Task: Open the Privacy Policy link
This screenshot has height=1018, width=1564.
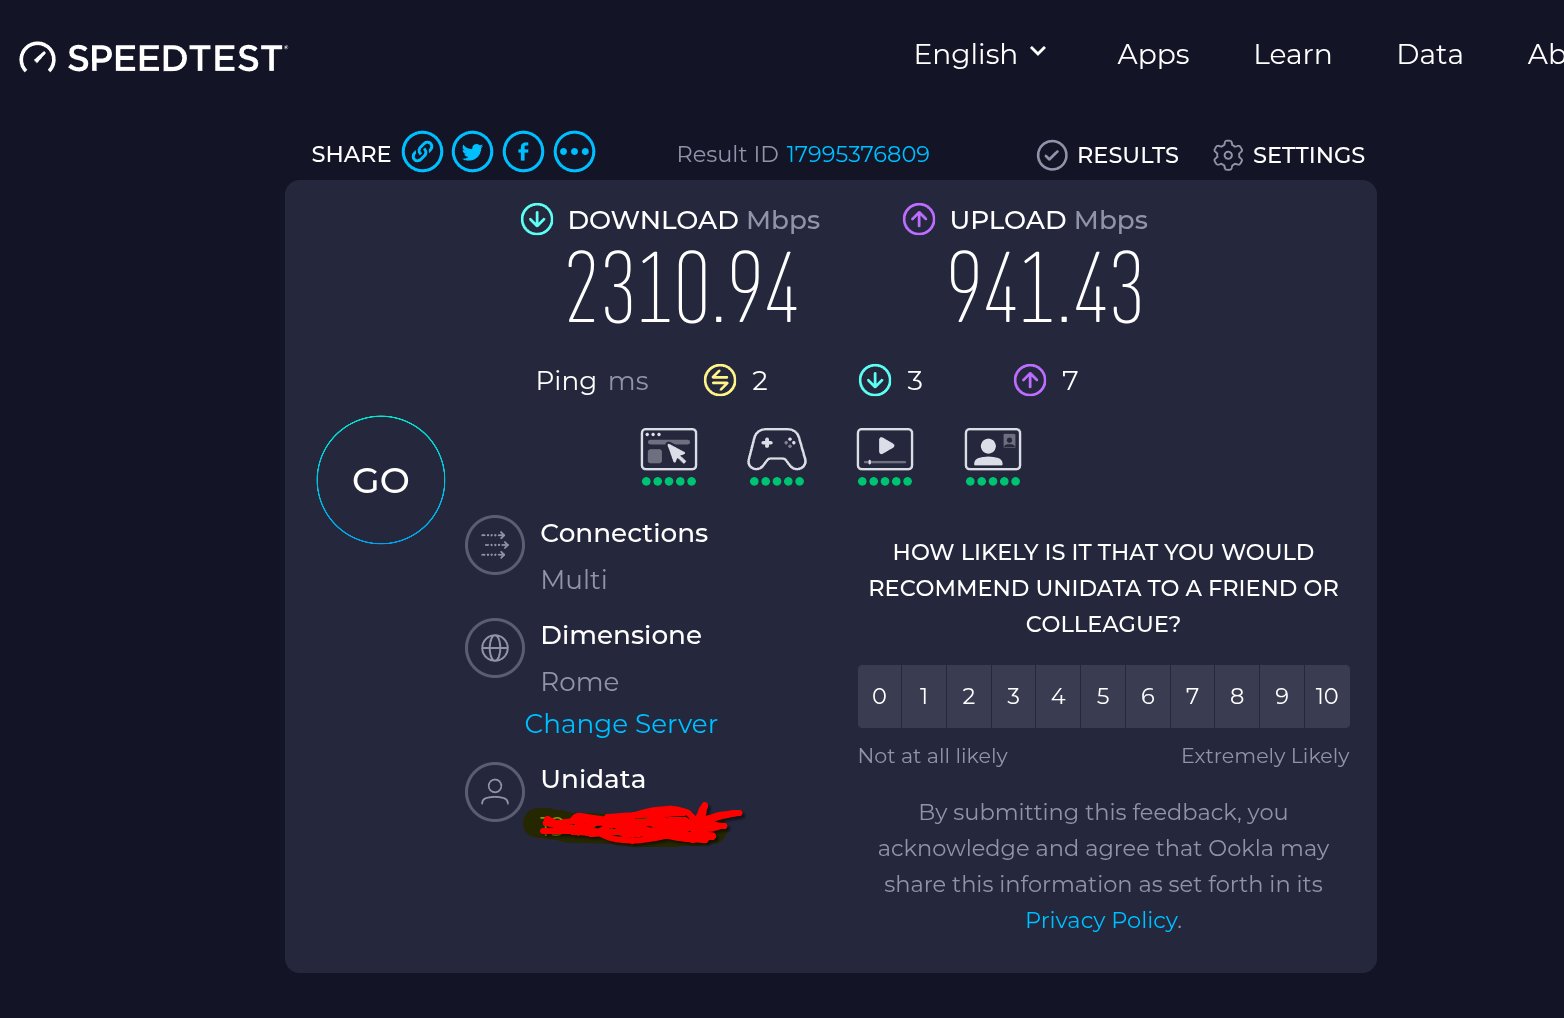Action: pos(1101,920)
